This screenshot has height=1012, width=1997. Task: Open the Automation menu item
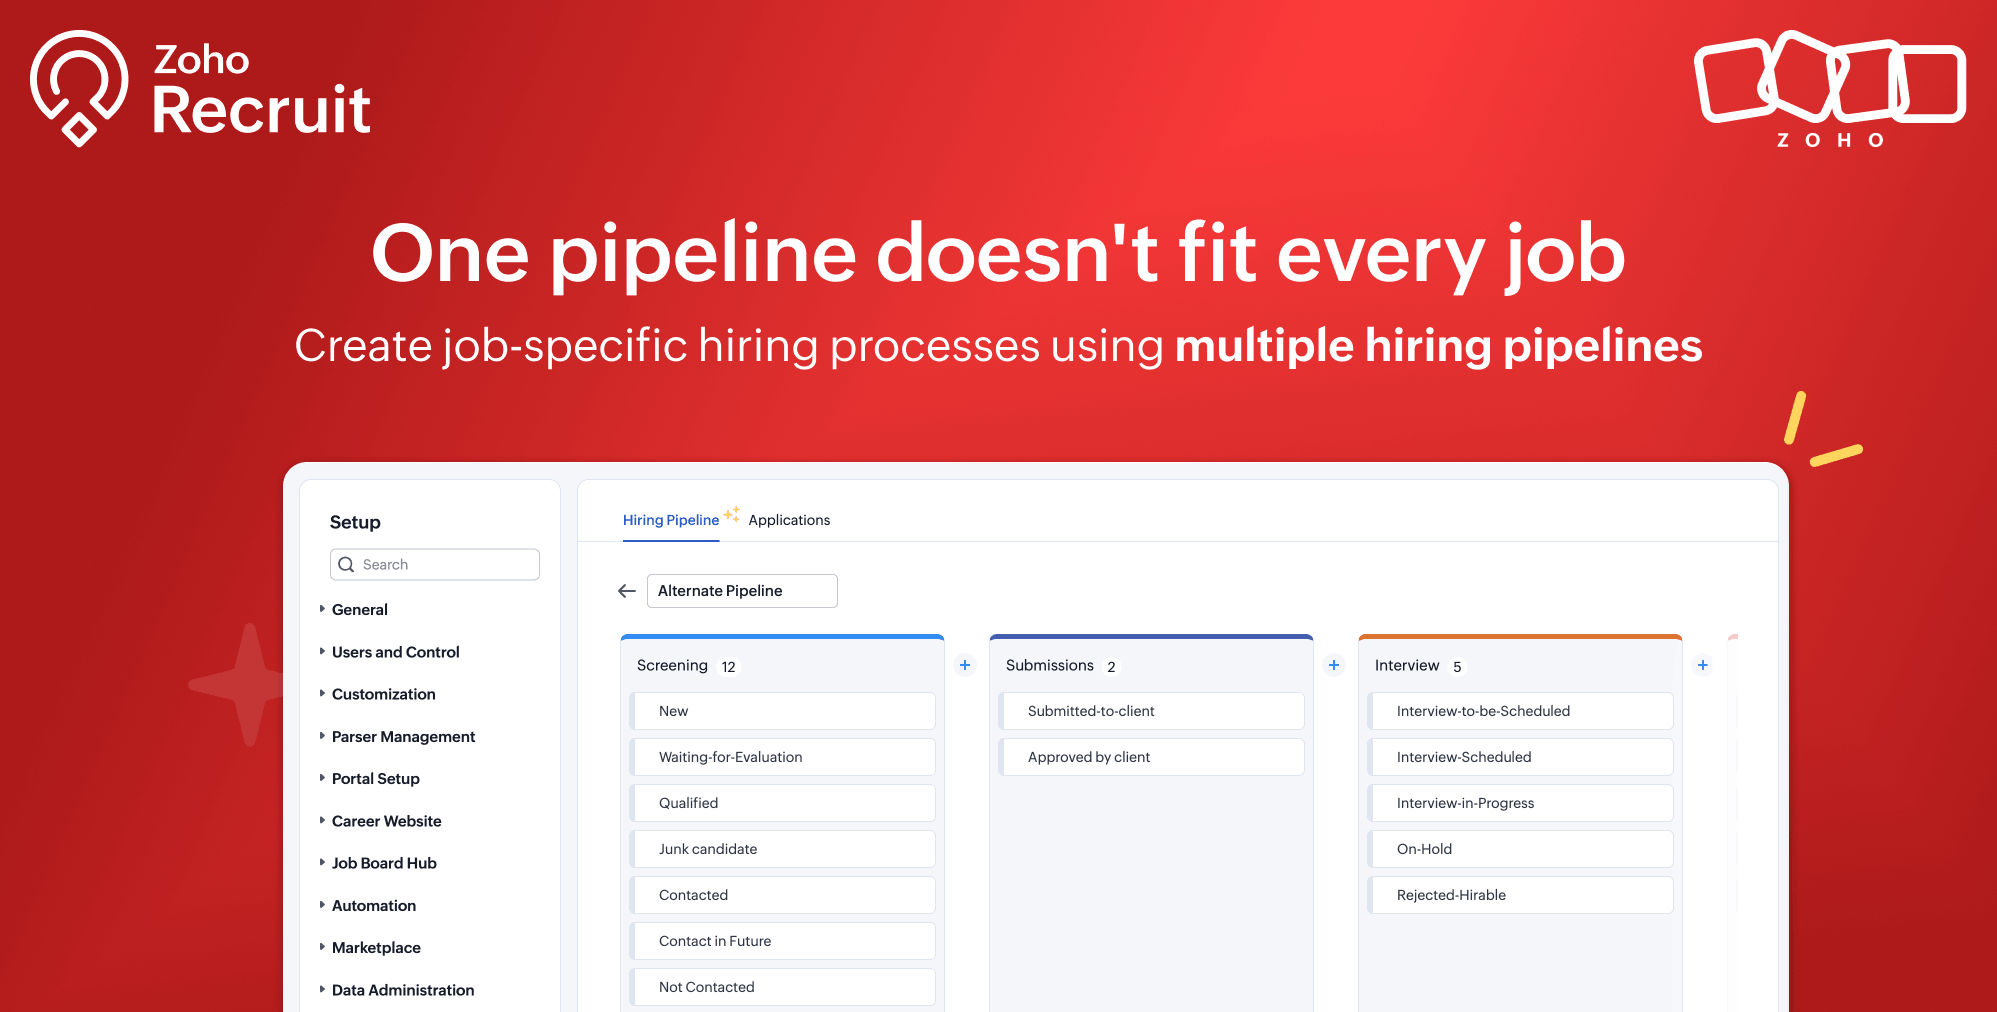374,906
